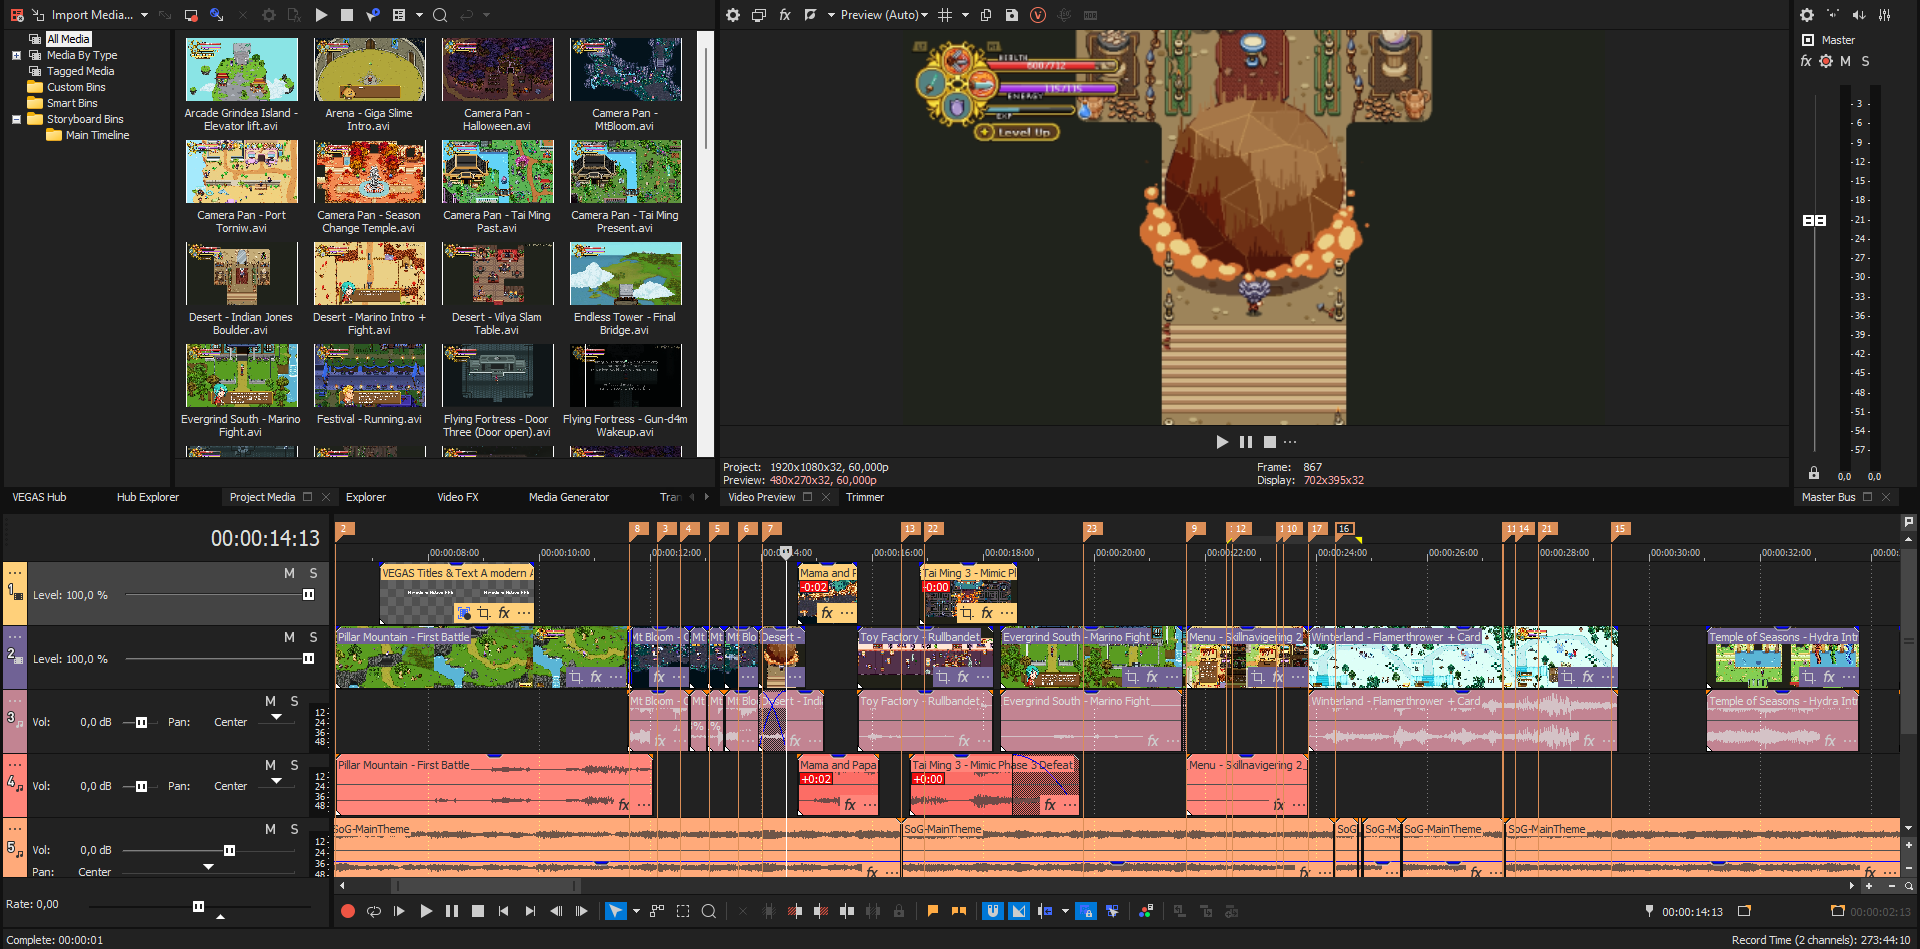Open Master Bus settings gear icon
The width and height of the screenshot is (1920, 949).
[x=1807, y=15]
